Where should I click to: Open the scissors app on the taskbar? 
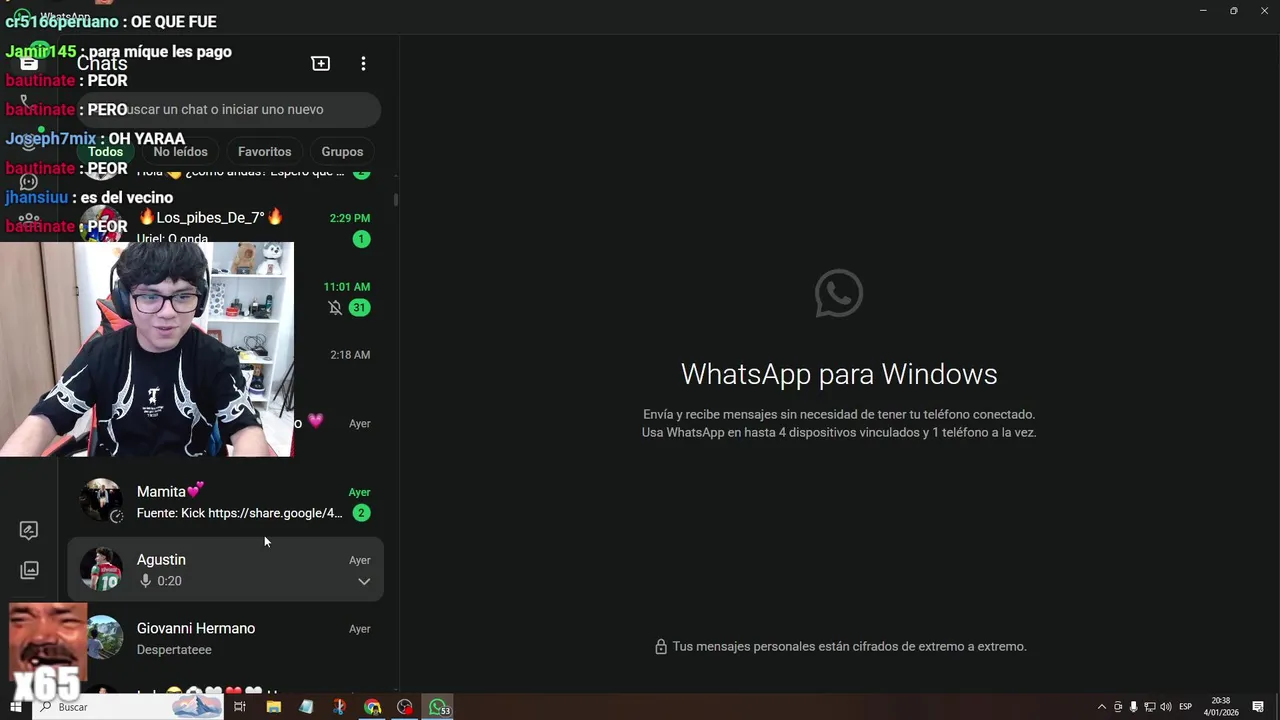339,707
